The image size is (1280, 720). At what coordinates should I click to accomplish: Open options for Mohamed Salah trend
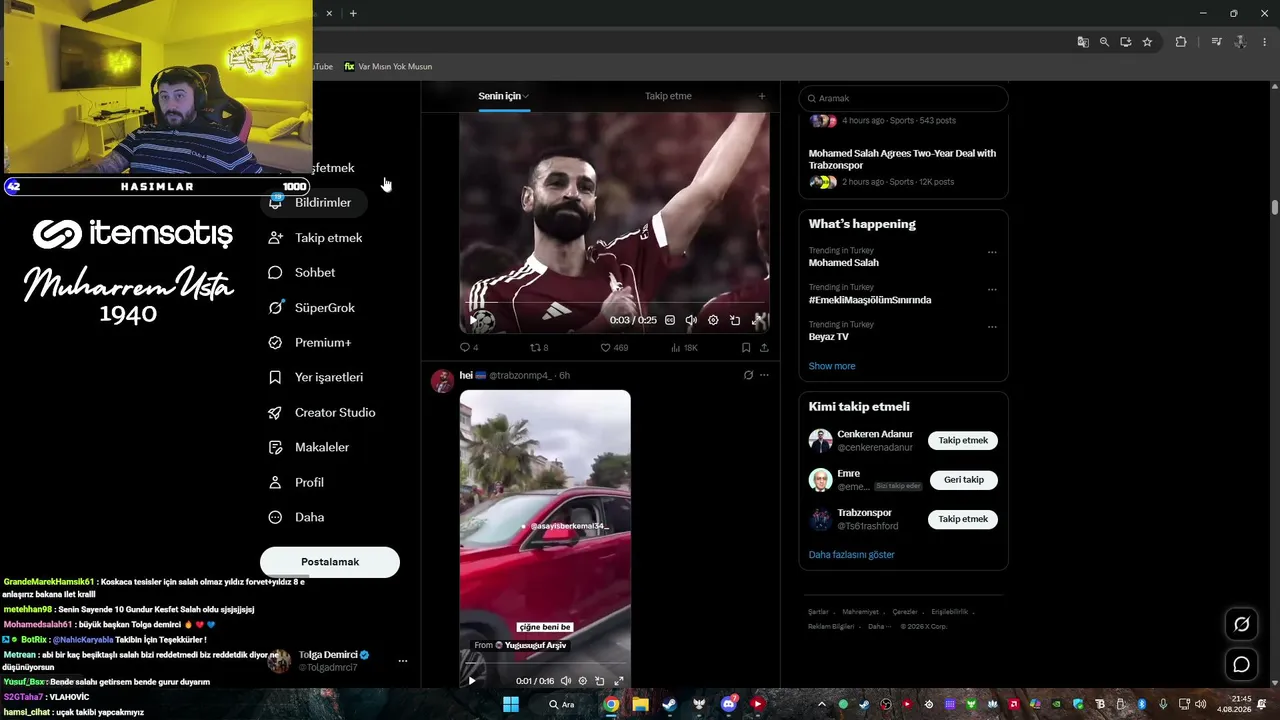(992, 252)
